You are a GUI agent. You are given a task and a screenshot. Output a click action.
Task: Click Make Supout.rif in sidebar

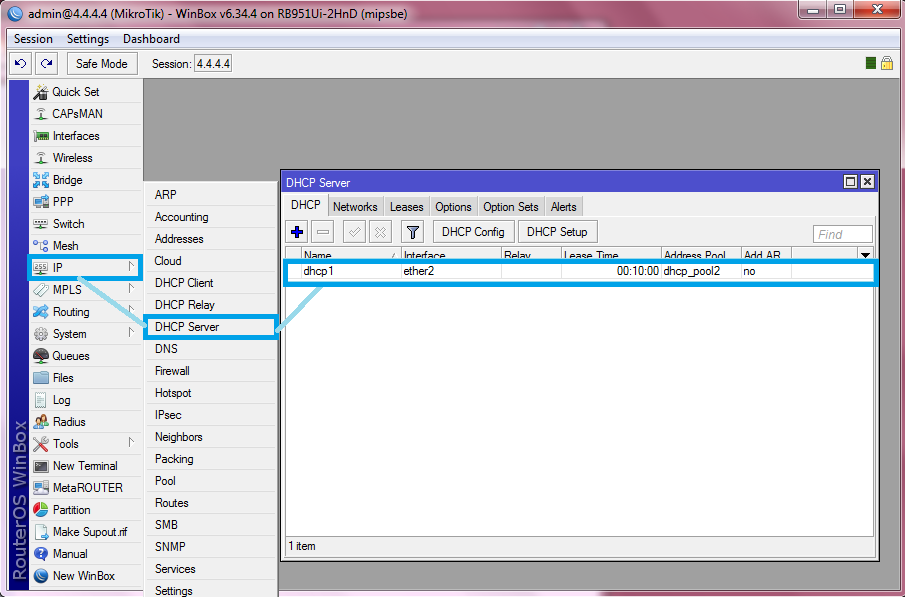tap(85, 532)
